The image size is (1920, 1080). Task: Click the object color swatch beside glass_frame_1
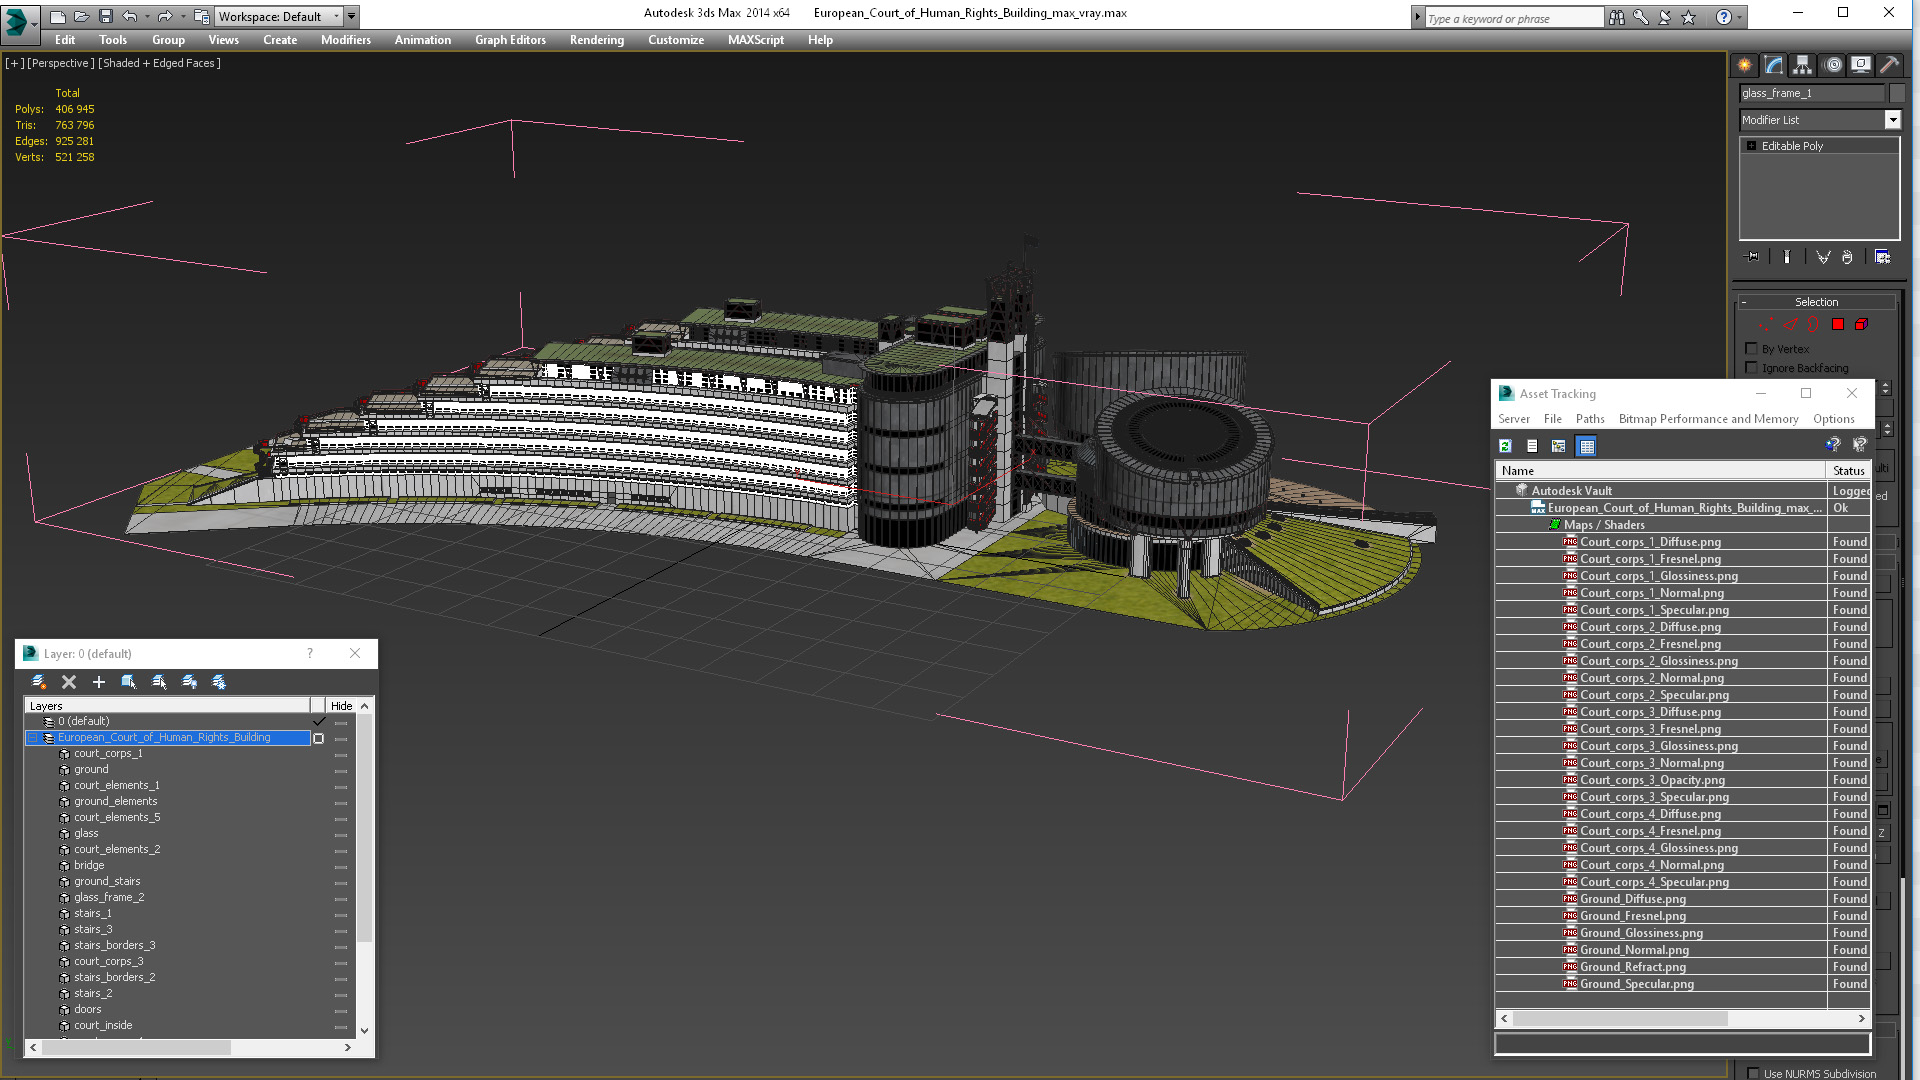coord(1897,93)
